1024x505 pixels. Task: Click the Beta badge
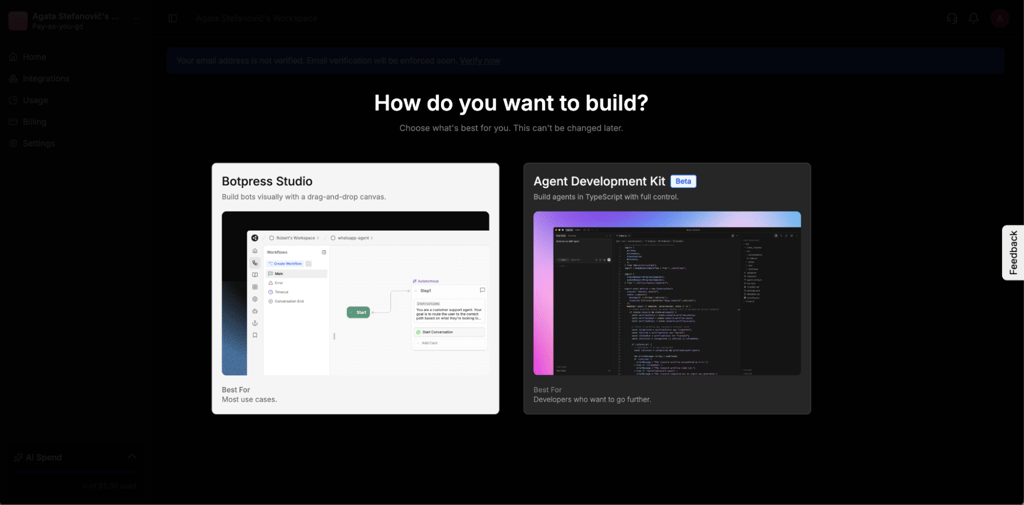[x=683, y=181]
